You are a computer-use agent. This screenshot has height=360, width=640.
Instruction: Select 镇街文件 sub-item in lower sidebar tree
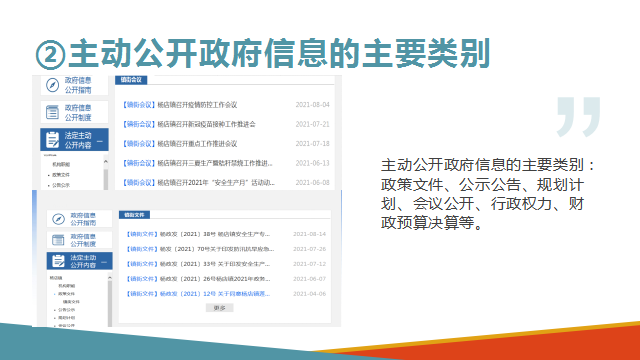click(71, 302)
